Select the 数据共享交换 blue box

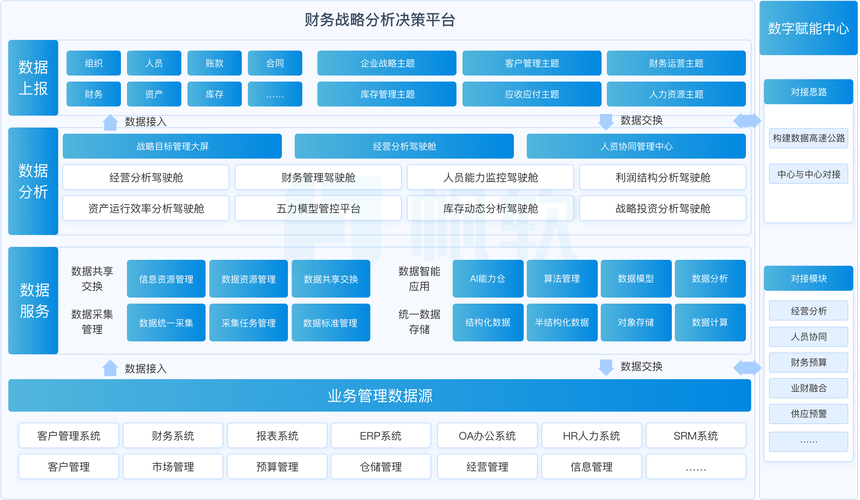click(331, 279)
